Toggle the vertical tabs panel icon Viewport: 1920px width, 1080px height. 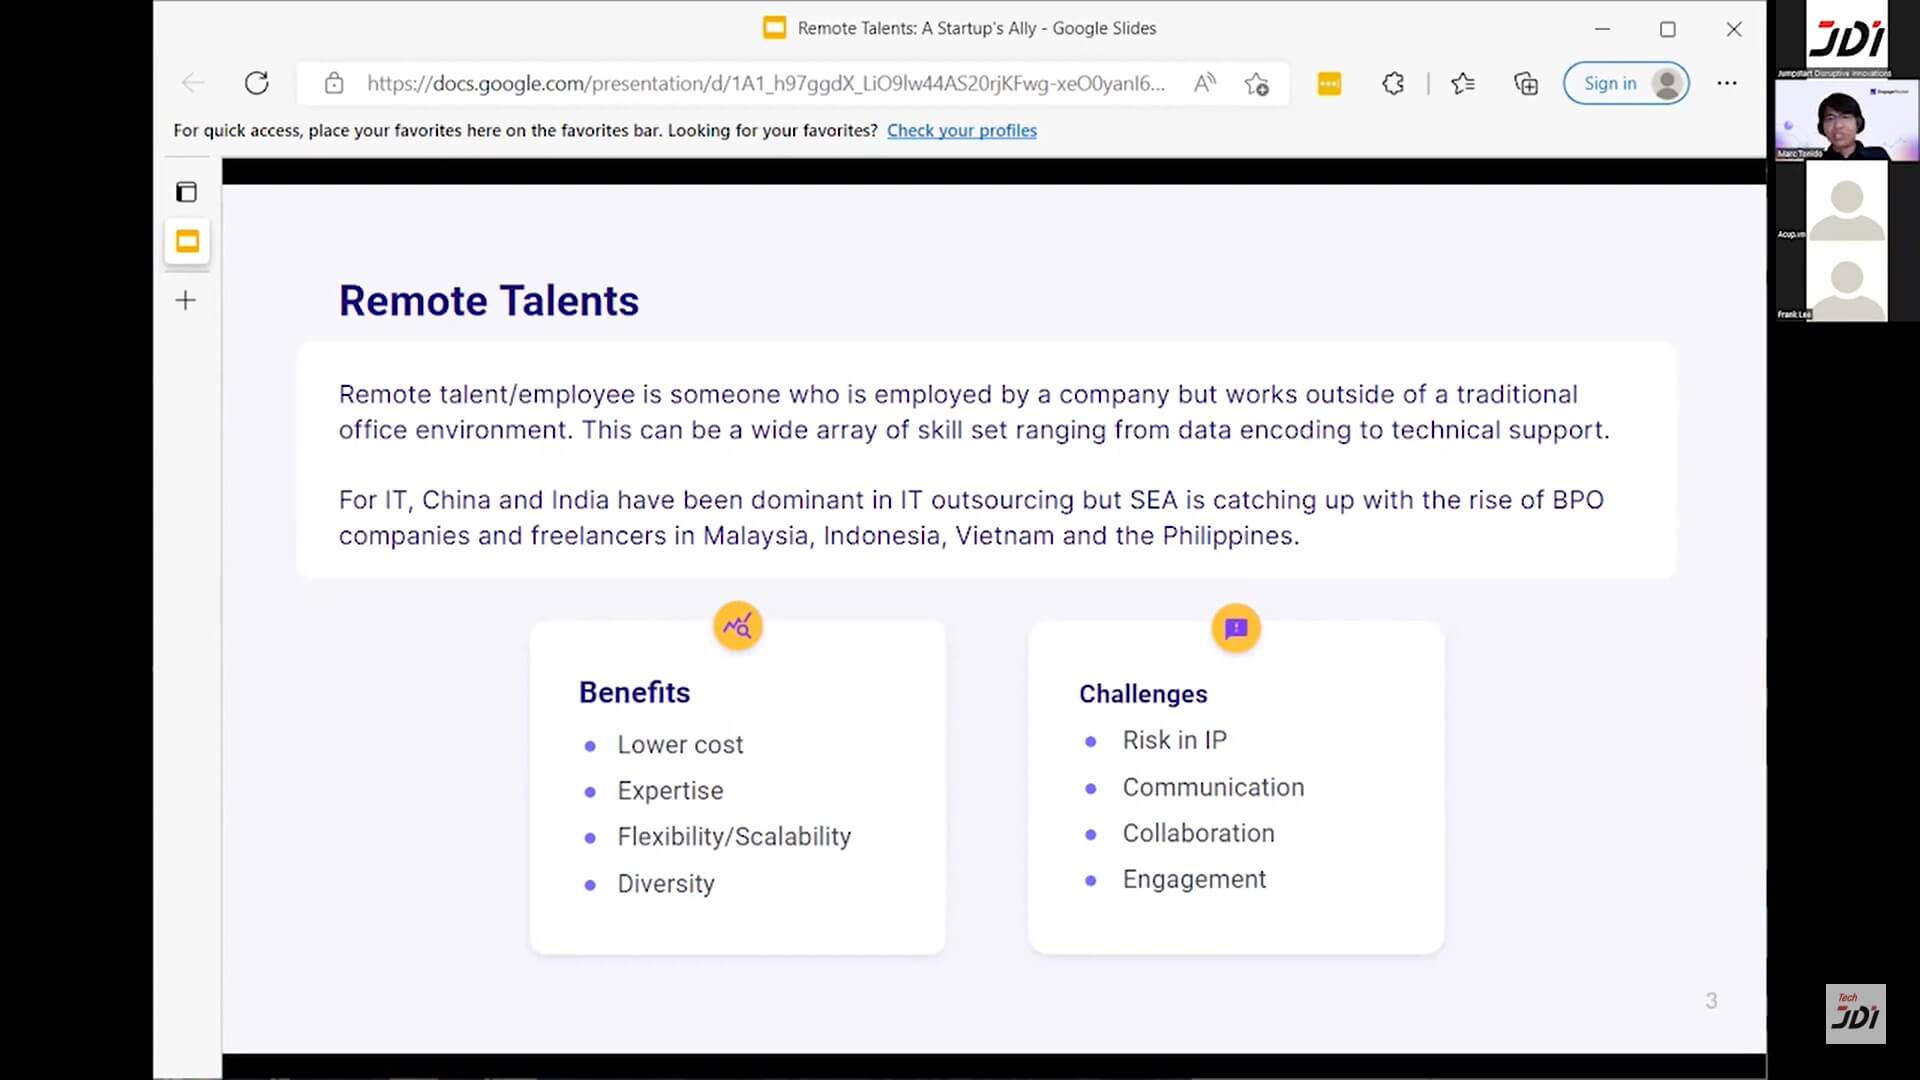tap(186, 192)
